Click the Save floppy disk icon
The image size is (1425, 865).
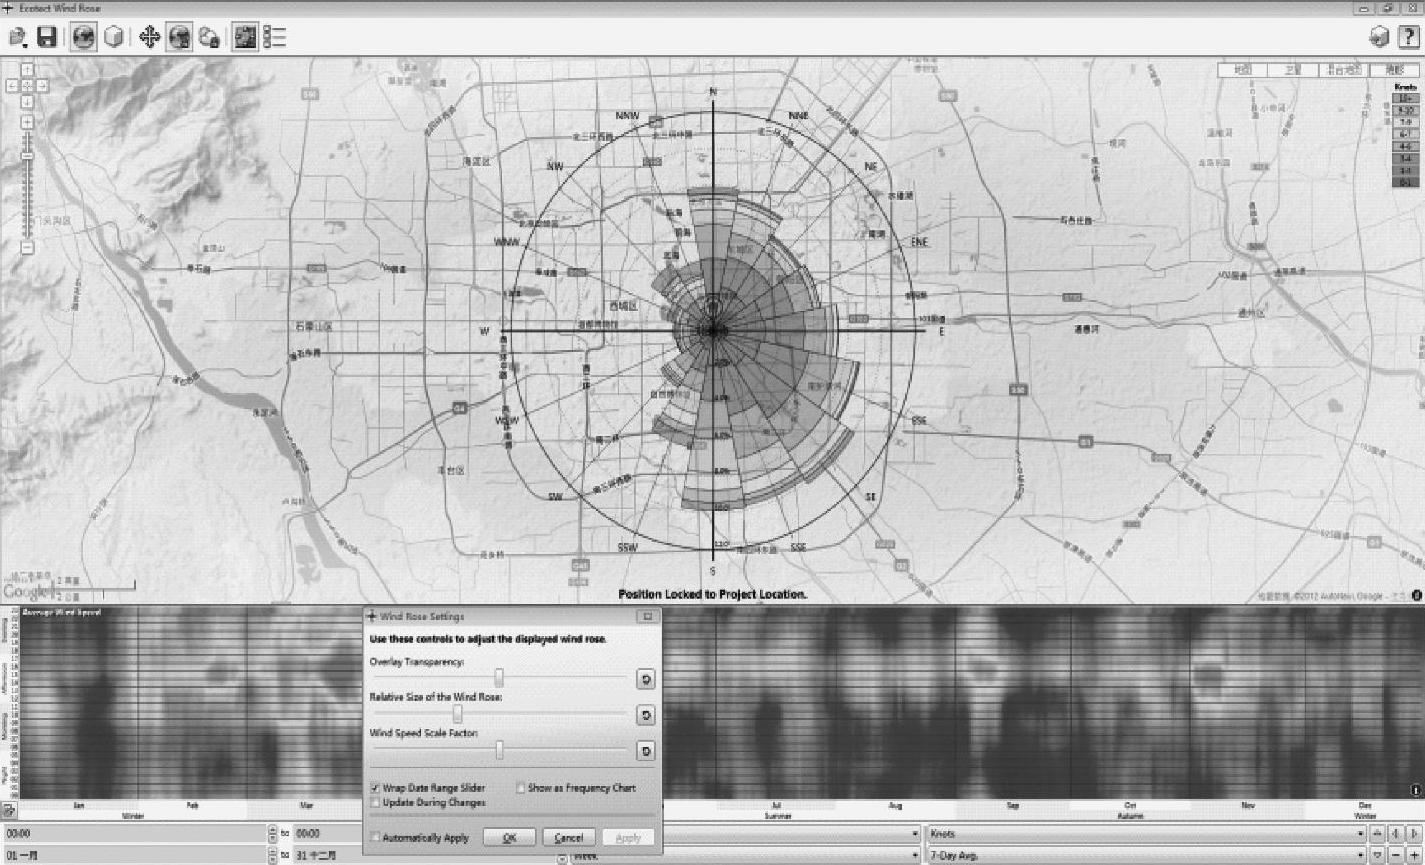tap(47, 37)
